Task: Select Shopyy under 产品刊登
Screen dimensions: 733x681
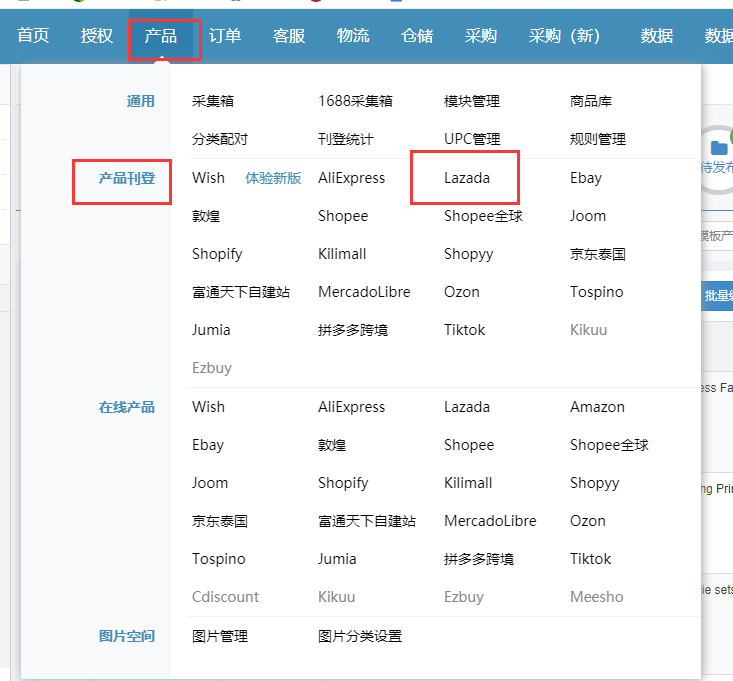Action: [468, 254]
